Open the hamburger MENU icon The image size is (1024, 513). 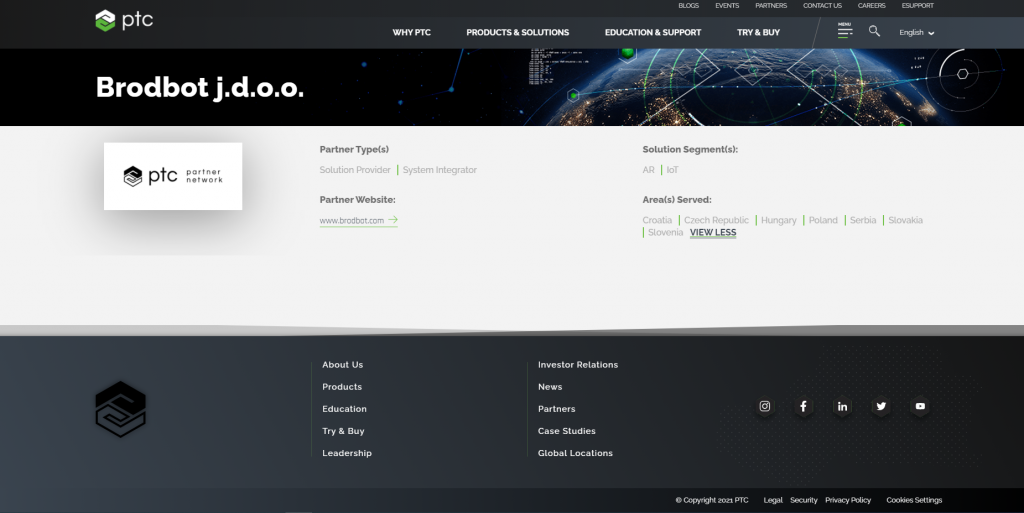(844, 31)
